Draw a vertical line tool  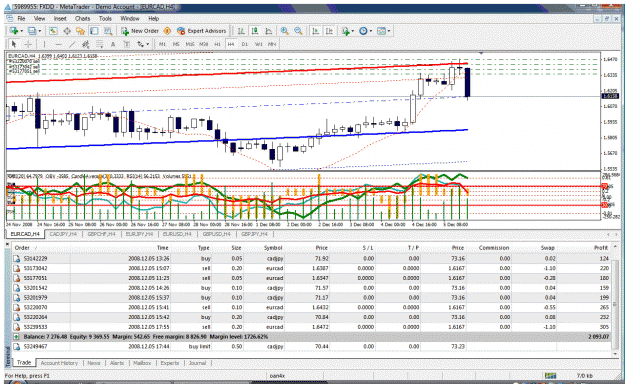(44, 44)
